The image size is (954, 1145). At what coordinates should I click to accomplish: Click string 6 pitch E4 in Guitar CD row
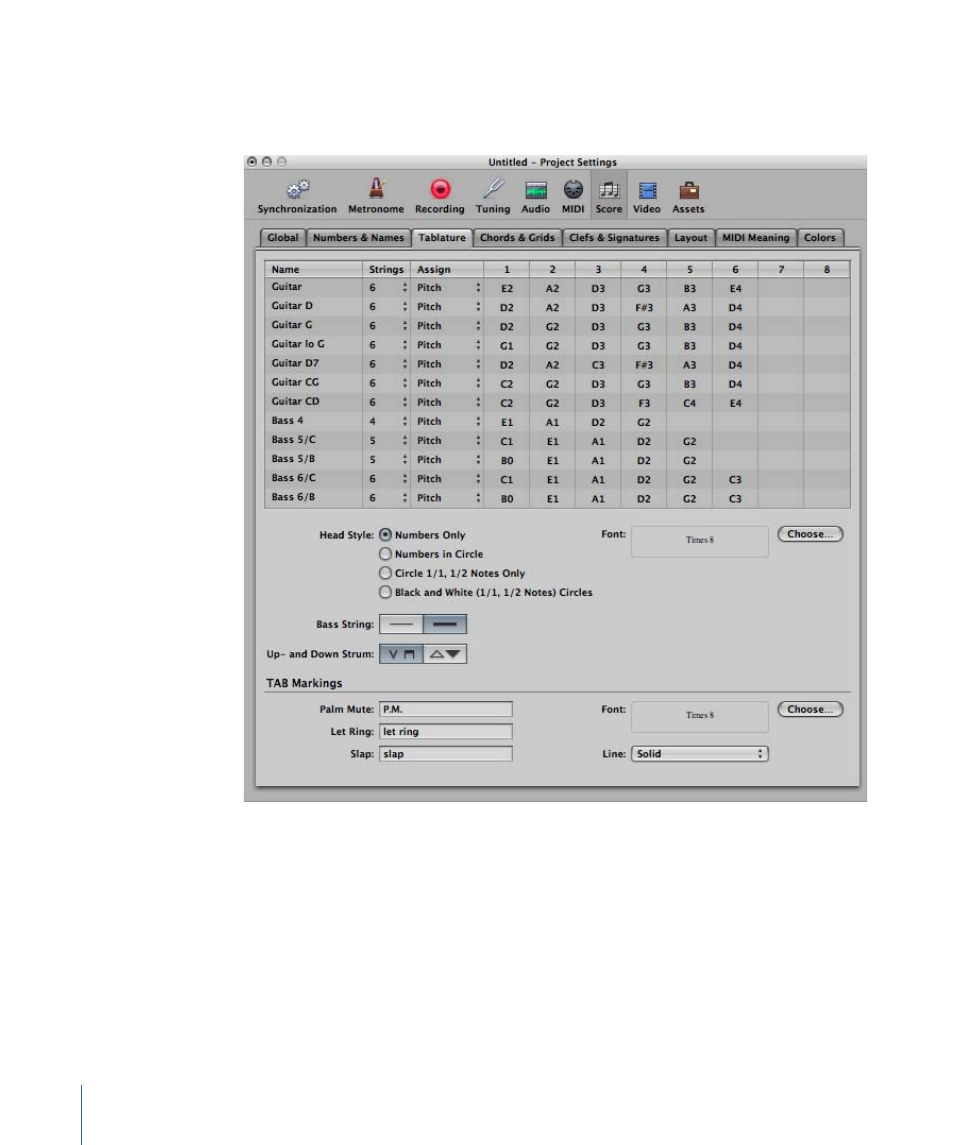pos(735,403)
